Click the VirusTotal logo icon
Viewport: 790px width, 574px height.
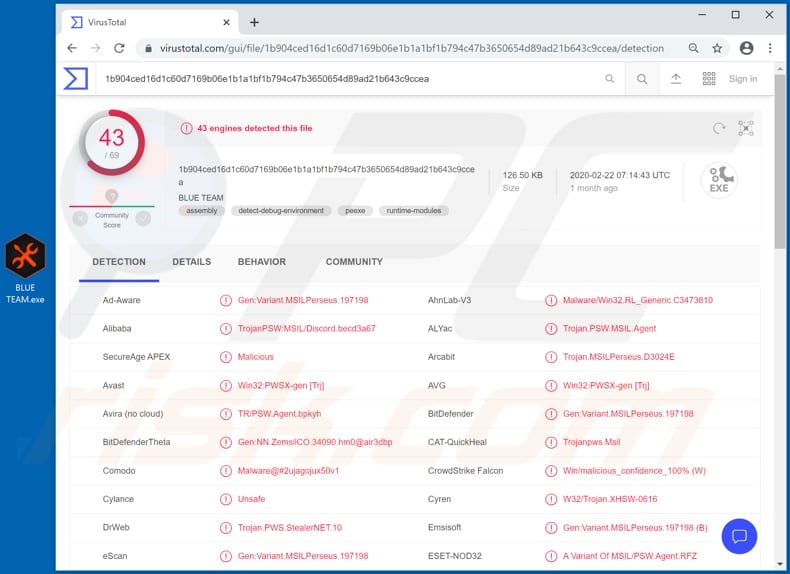(76, 79)
